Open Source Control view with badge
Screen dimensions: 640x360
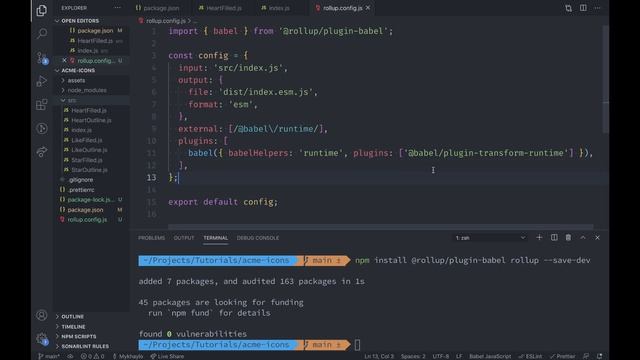(42, 58)
